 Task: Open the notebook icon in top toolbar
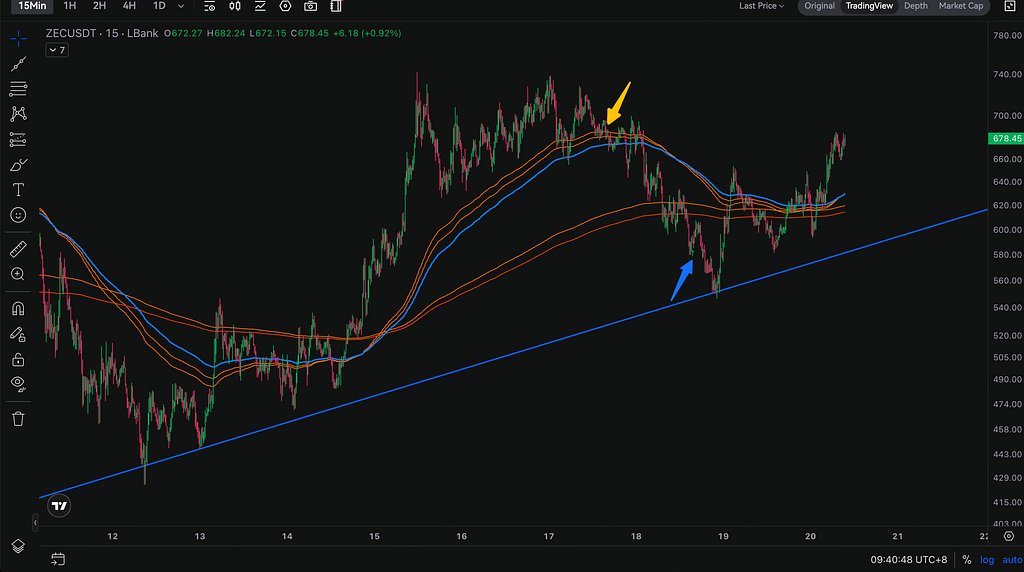pos(336,6)
